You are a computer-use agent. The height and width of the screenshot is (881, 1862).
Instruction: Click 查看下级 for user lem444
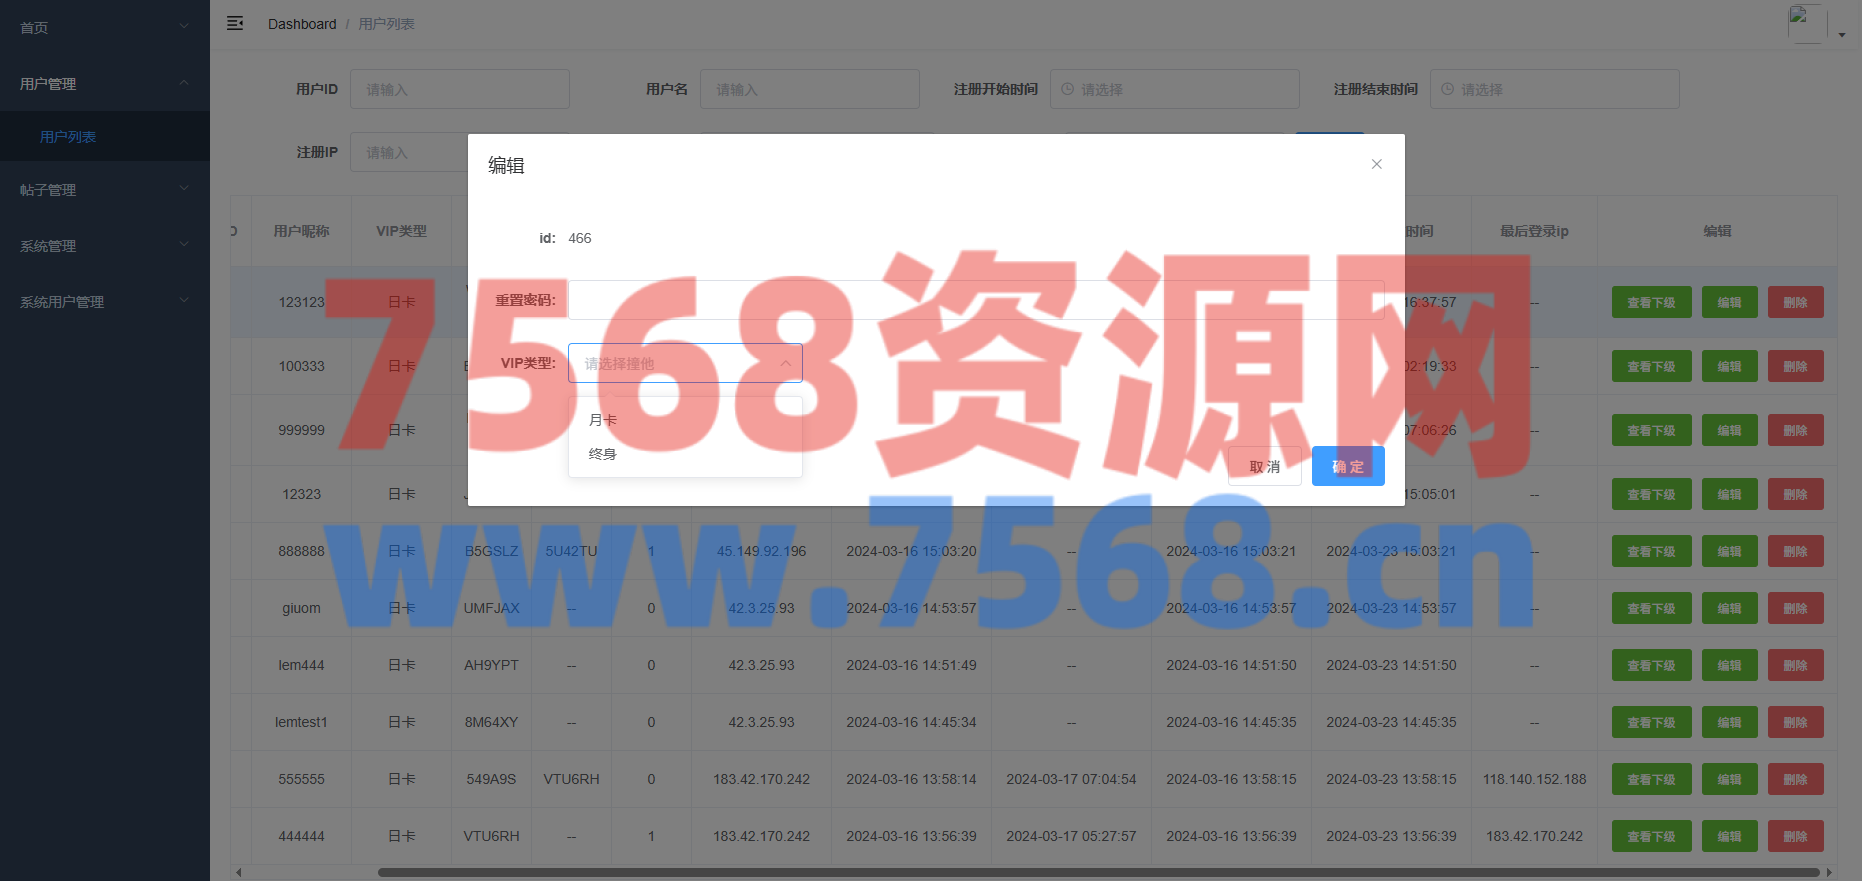pyautogui.click(x=1652, y=665)
